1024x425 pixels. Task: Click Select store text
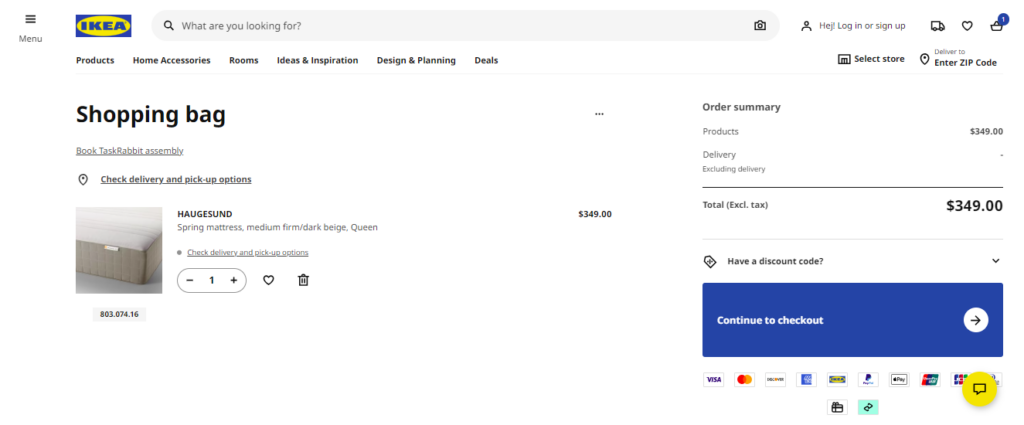click(879, 59)
